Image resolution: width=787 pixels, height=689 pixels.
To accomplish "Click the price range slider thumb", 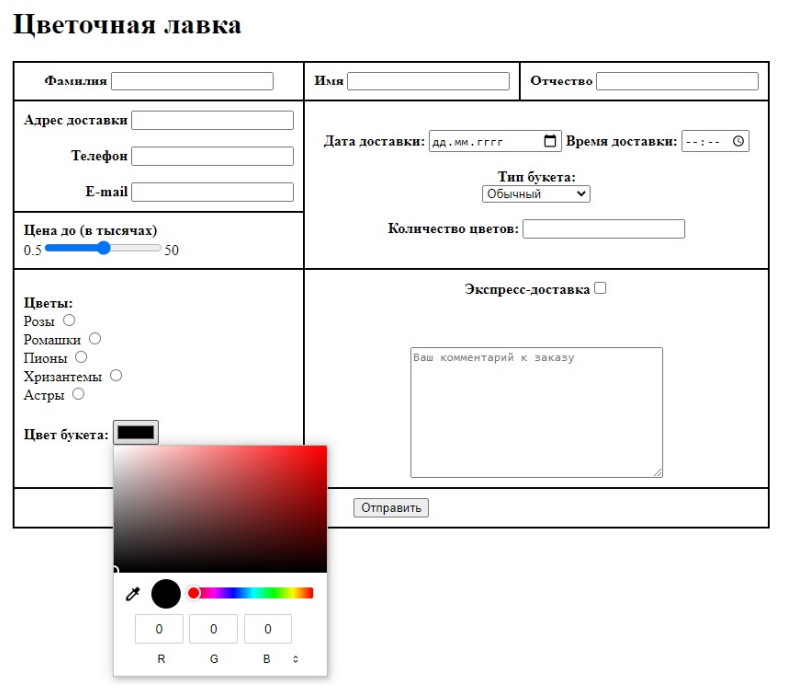I will point(103,248).
